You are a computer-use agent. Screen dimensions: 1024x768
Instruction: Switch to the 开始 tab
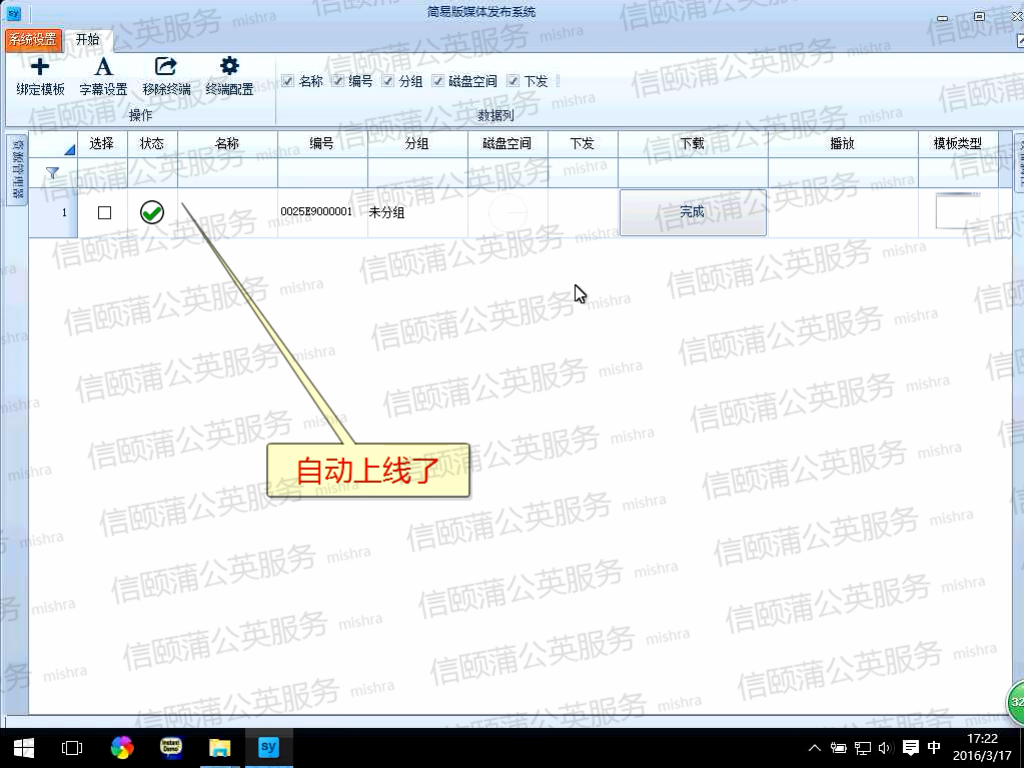point(88,40)
